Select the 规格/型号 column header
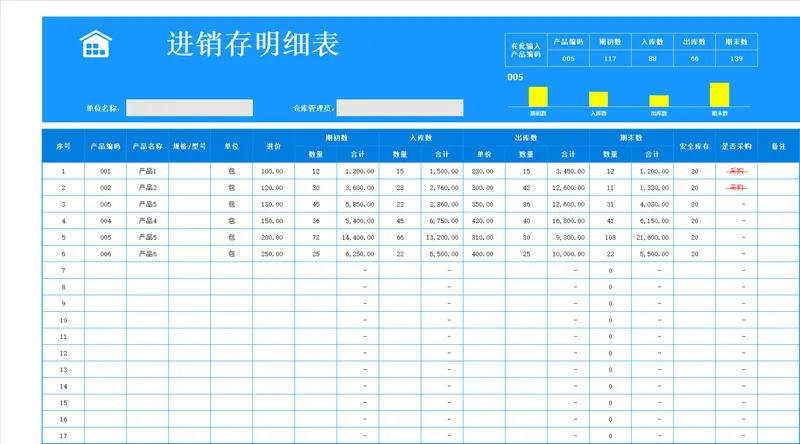The width and height of the screenshot is (800, 444). coord(189,146)
